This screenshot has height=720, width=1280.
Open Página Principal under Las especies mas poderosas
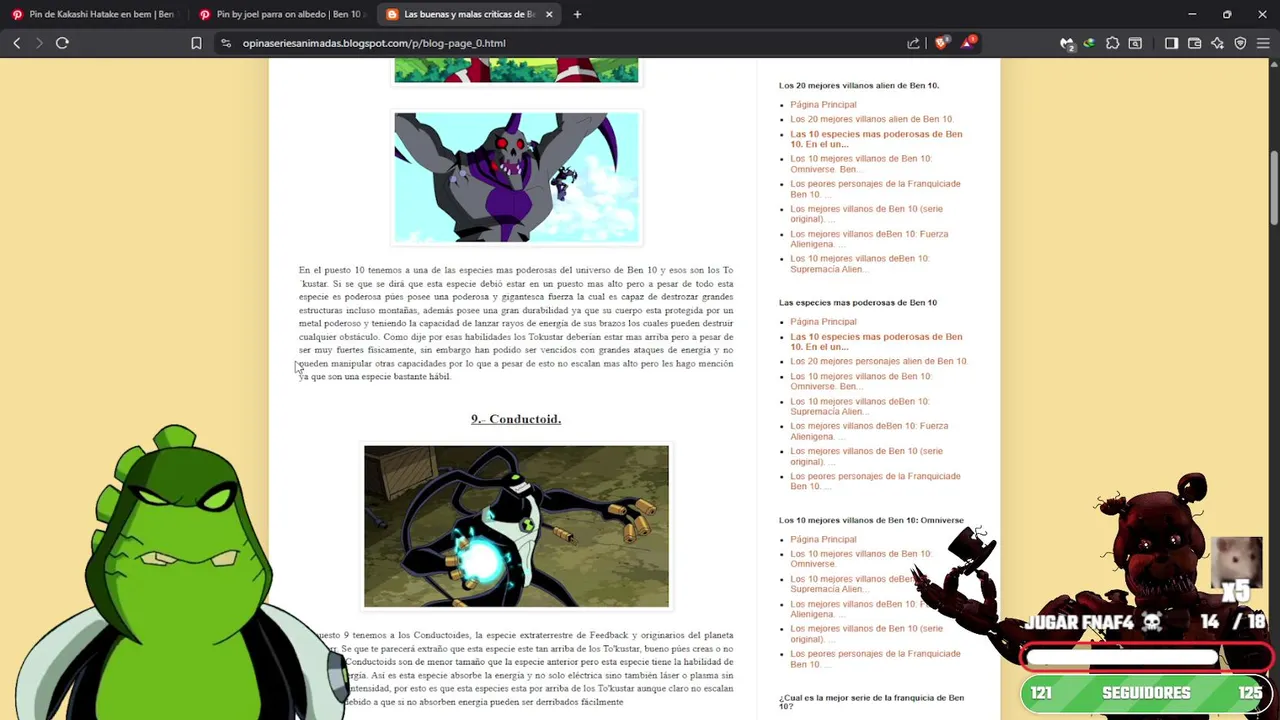click(823, 321)
